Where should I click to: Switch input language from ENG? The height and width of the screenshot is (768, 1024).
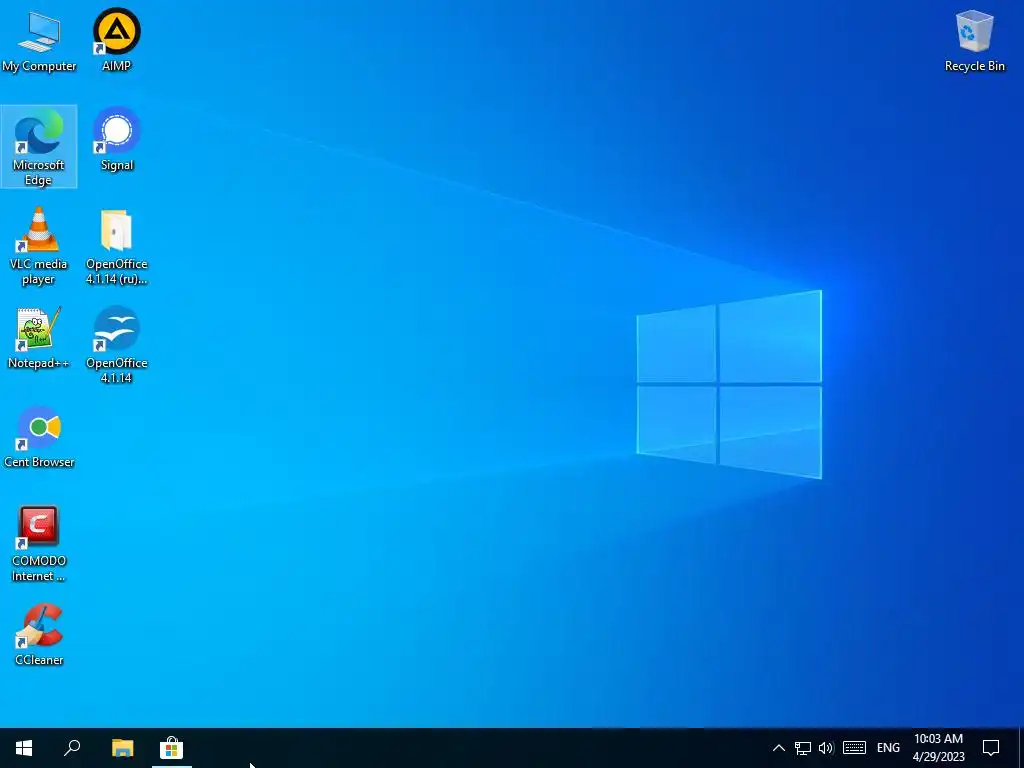(888, 748)
